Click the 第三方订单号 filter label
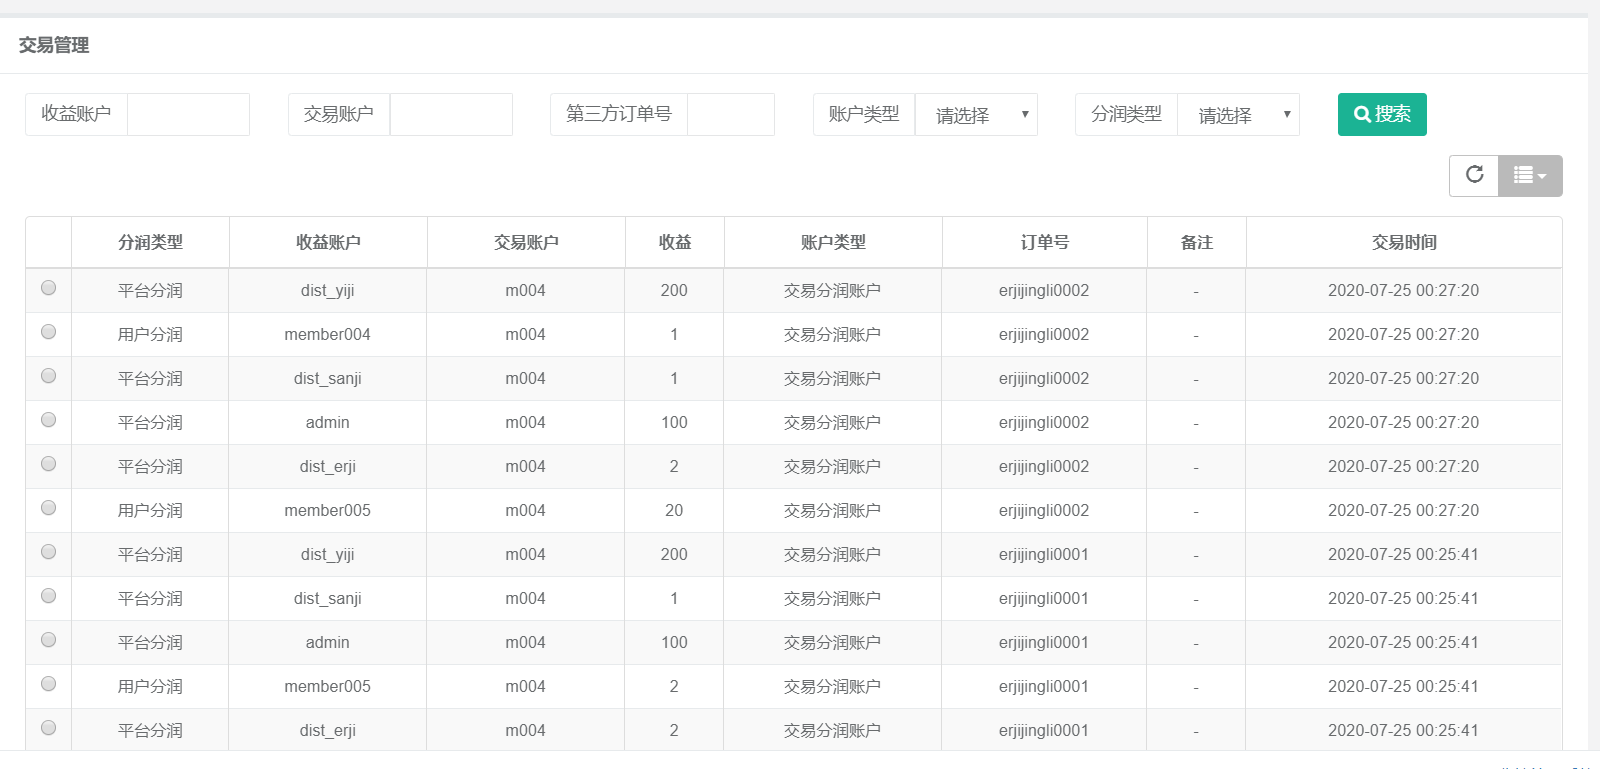1600x769 pixels. [x=619, y=114]
